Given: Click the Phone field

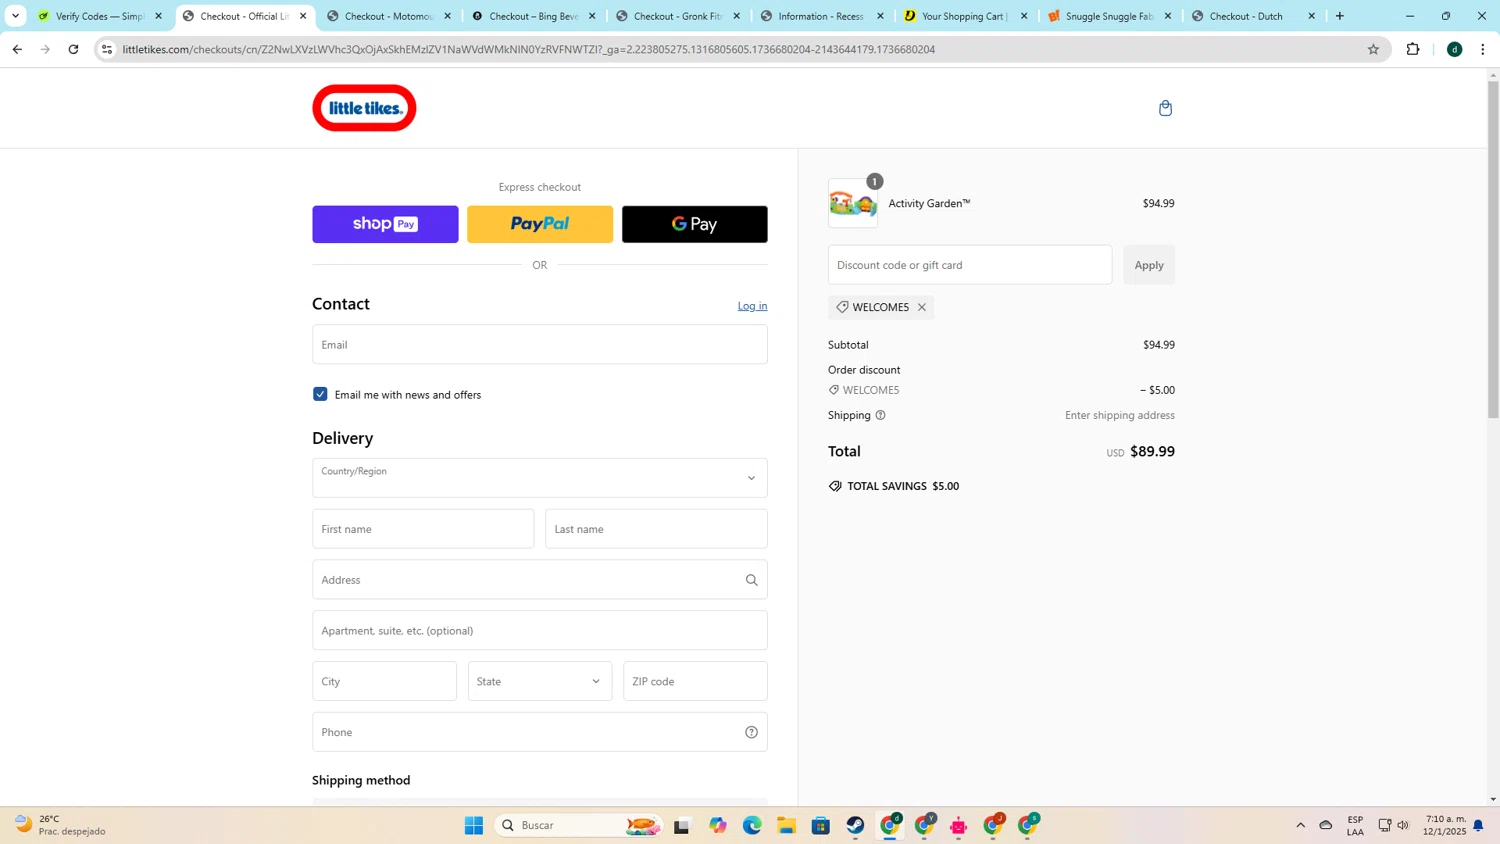Looking at the screenshot, I should [540, 732].
